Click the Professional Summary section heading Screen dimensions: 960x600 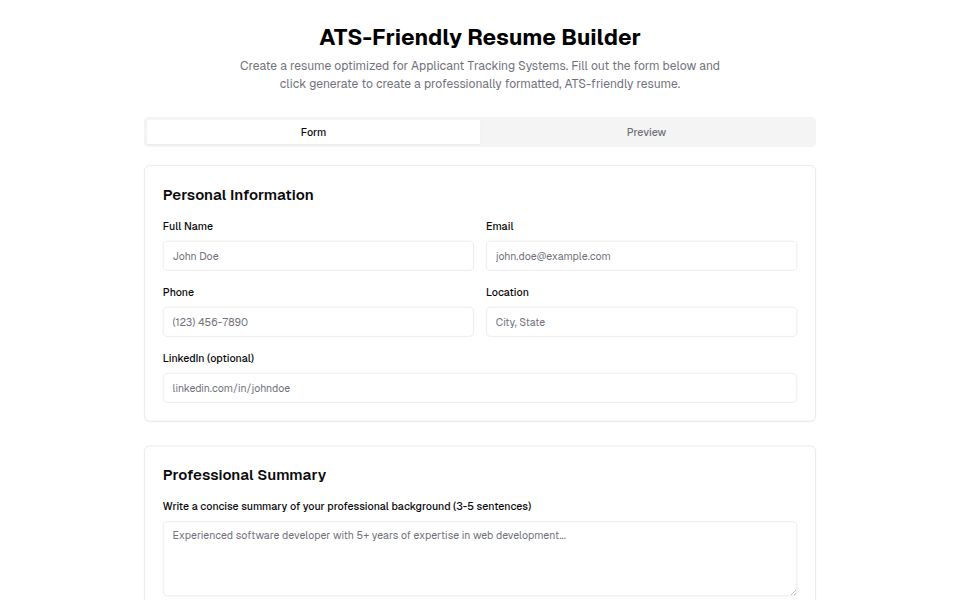point(245,474)
